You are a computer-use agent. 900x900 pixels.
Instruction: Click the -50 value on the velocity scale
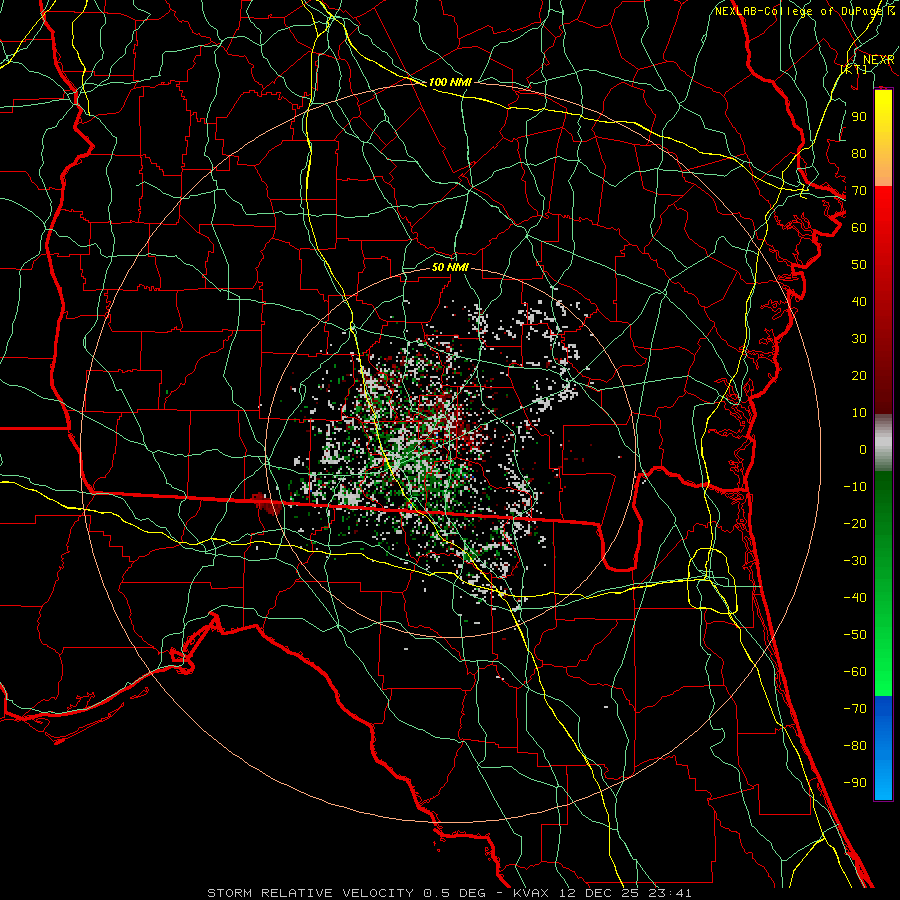click(x=855, y=635)
